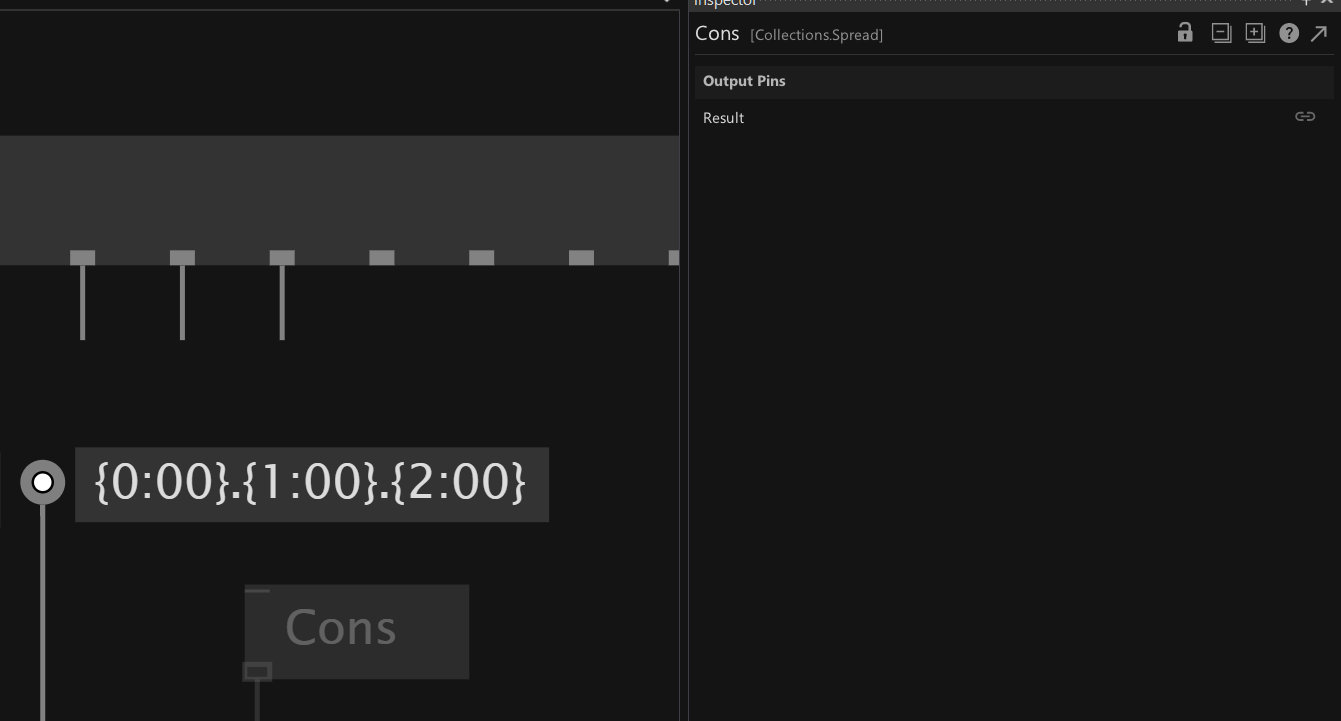Image resolution: width=1341 pixels, height=721 pixels.
Task: Open help via the question mark icon
Action: point(1289,34)
